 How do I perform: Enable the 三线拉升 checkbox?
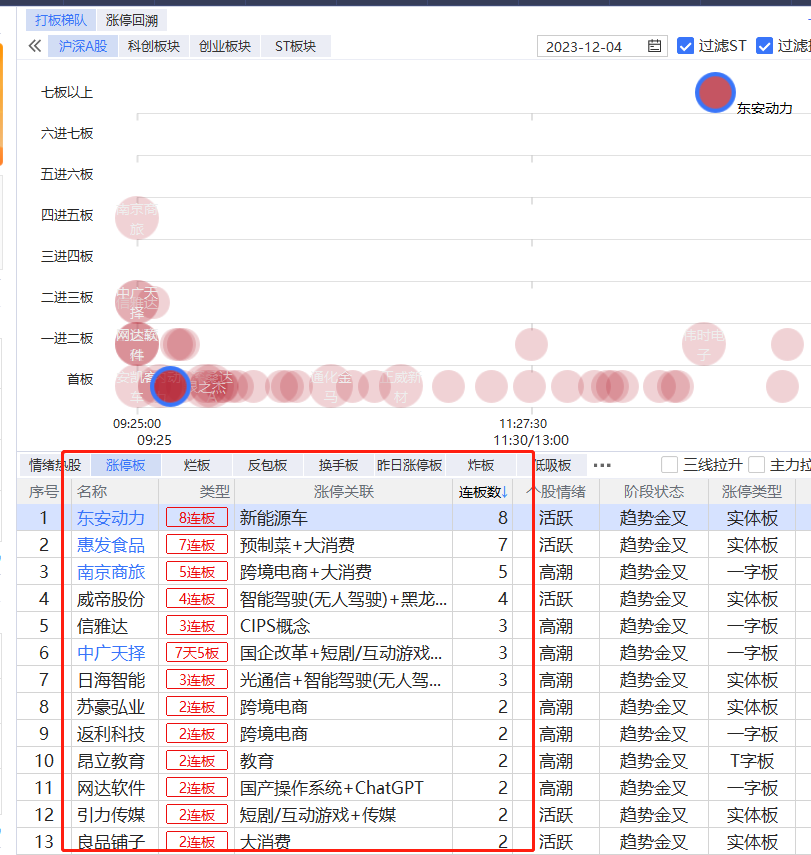coord(669,465)
